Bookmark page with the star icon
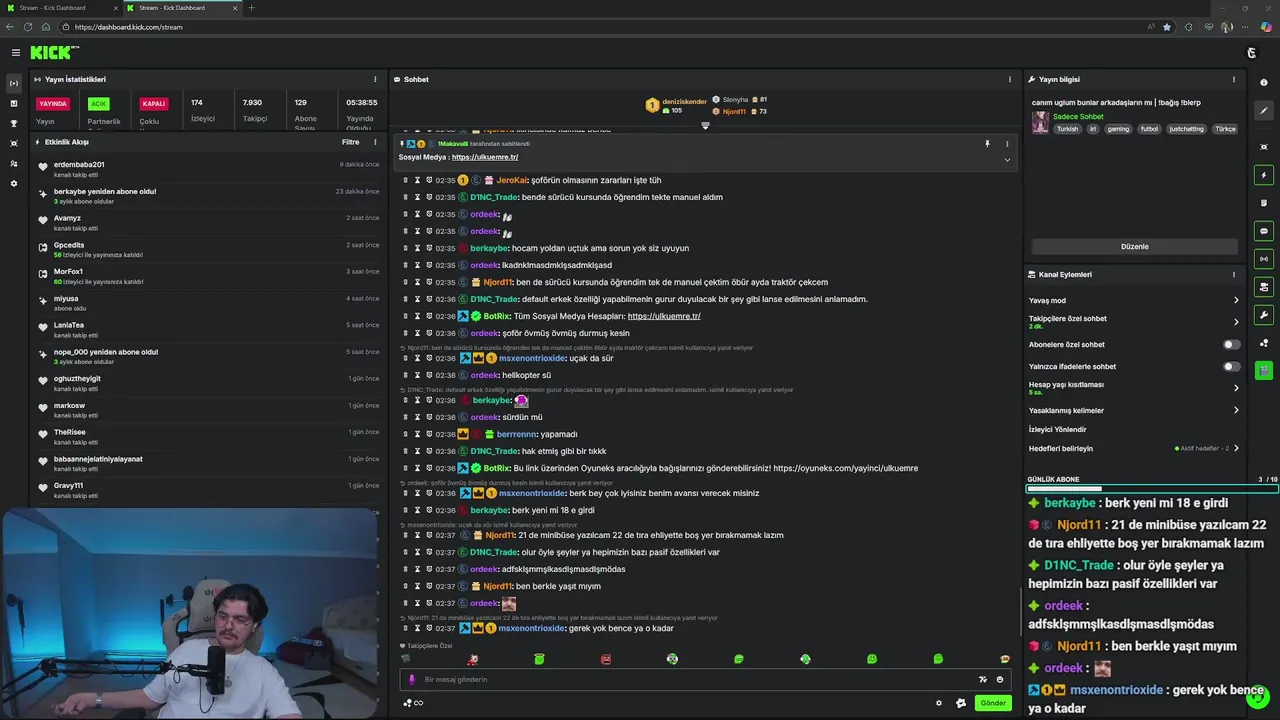This screenshot has height=720, width=1280. (1167, 27)
